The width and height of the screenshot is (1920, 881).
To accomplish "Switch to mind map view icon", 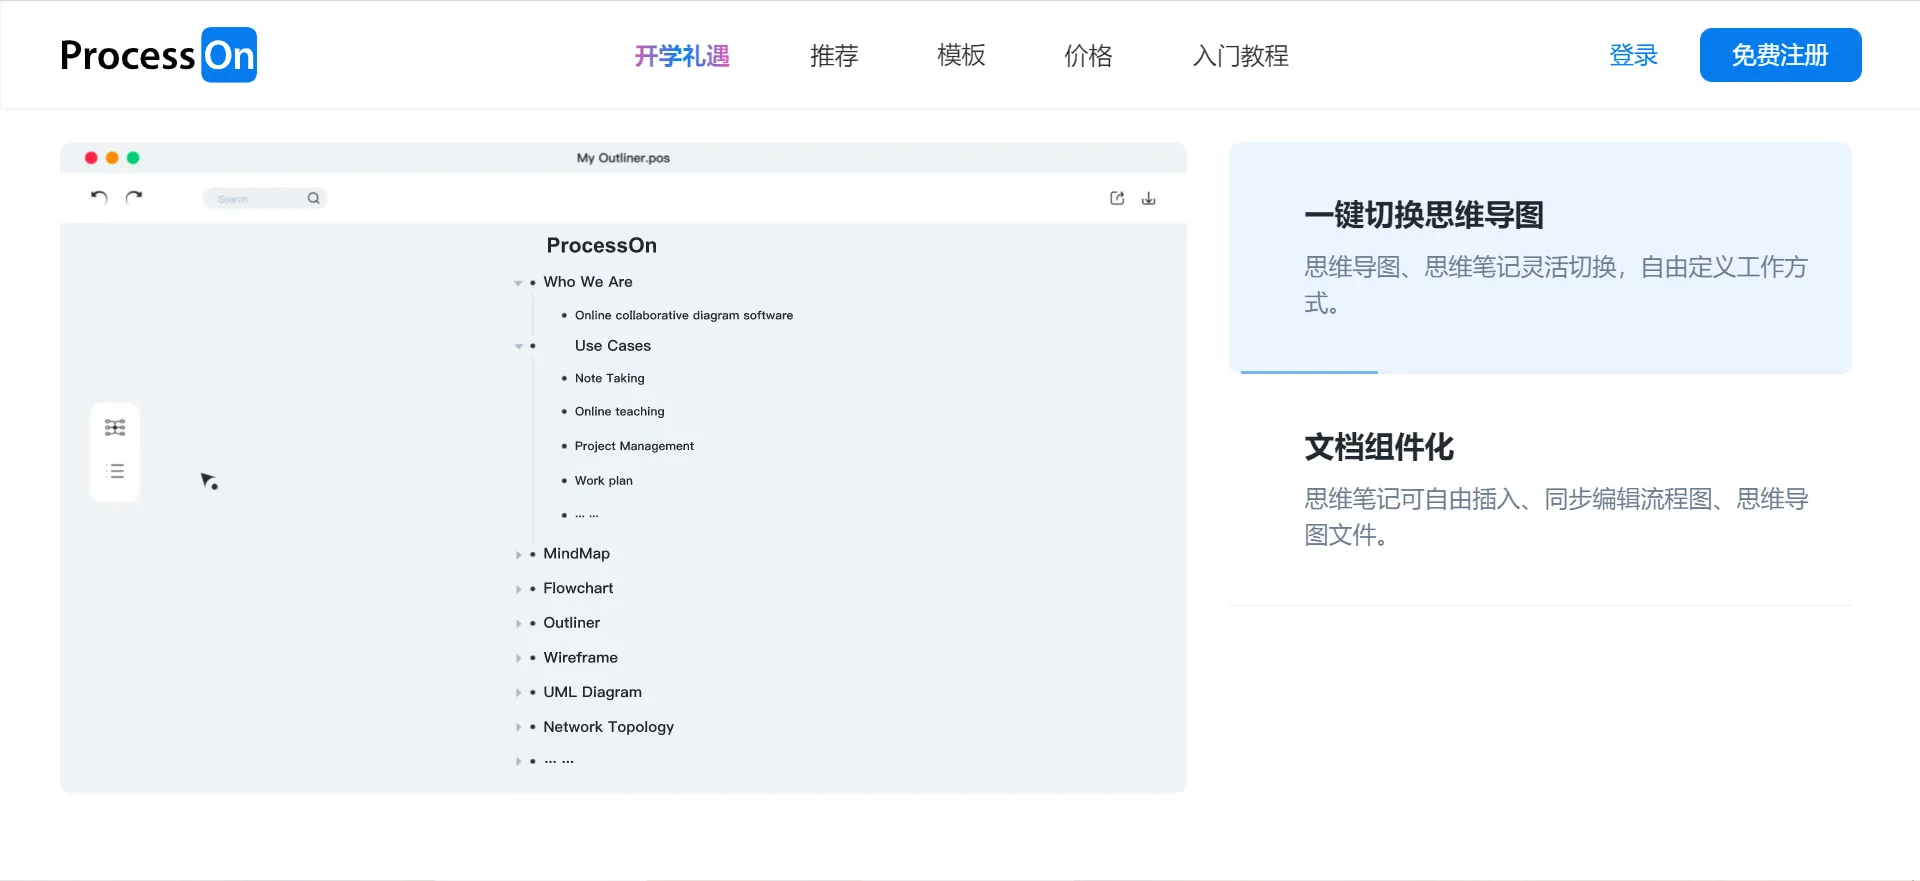I will pyautogui.click(x=115, y=428).
